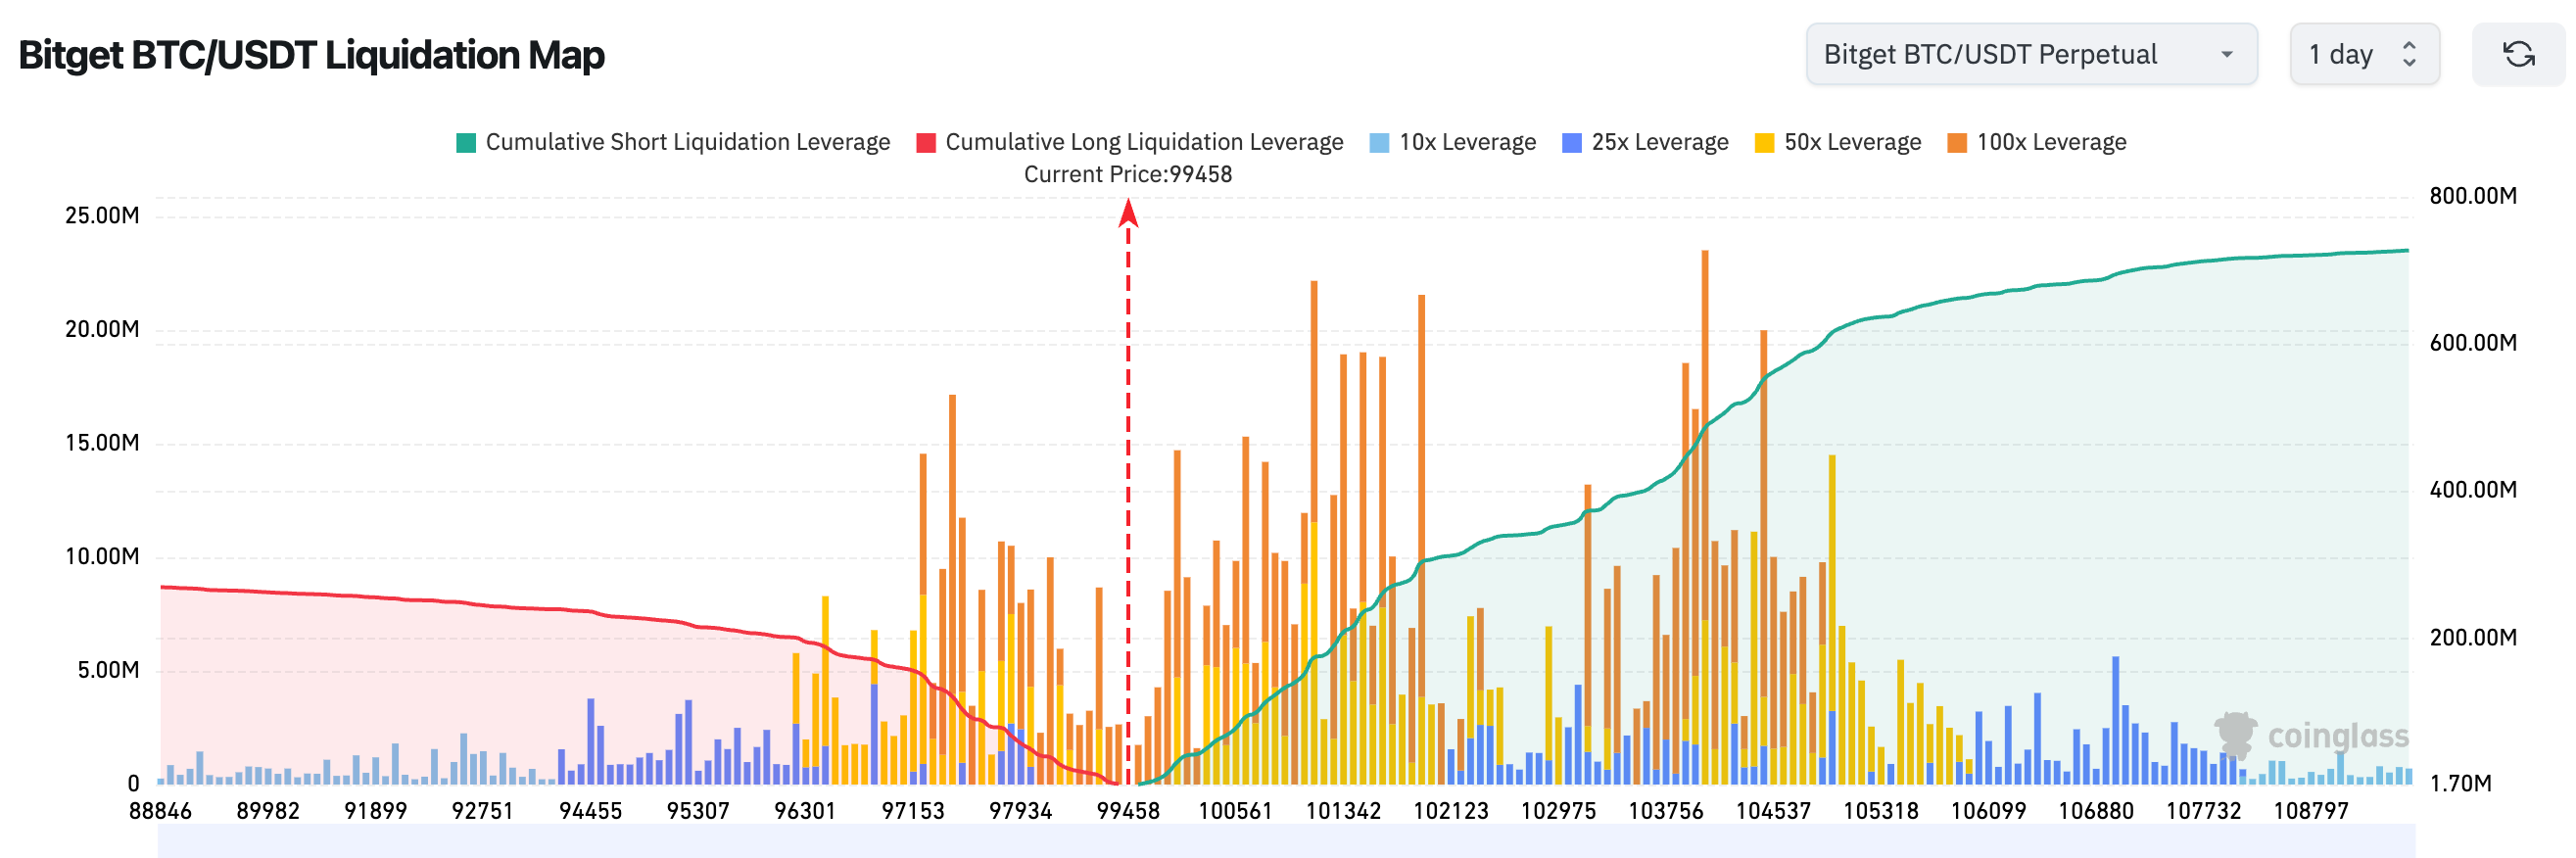
Task: Click the orange 100x legend swatch
Action: click(1958, 143)
